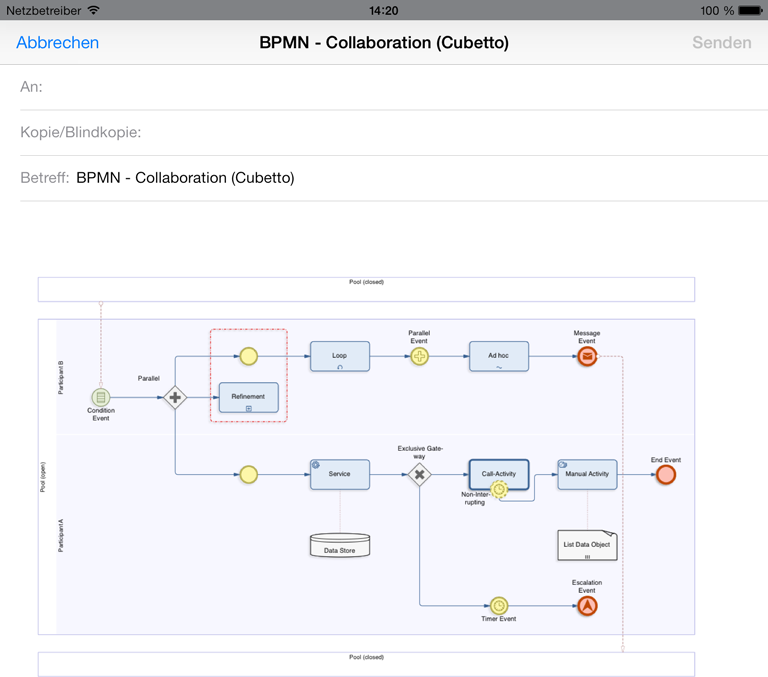768x677 pixels.
Task: Tap the Condition Event icon
Action: click(x=100, y=397)
